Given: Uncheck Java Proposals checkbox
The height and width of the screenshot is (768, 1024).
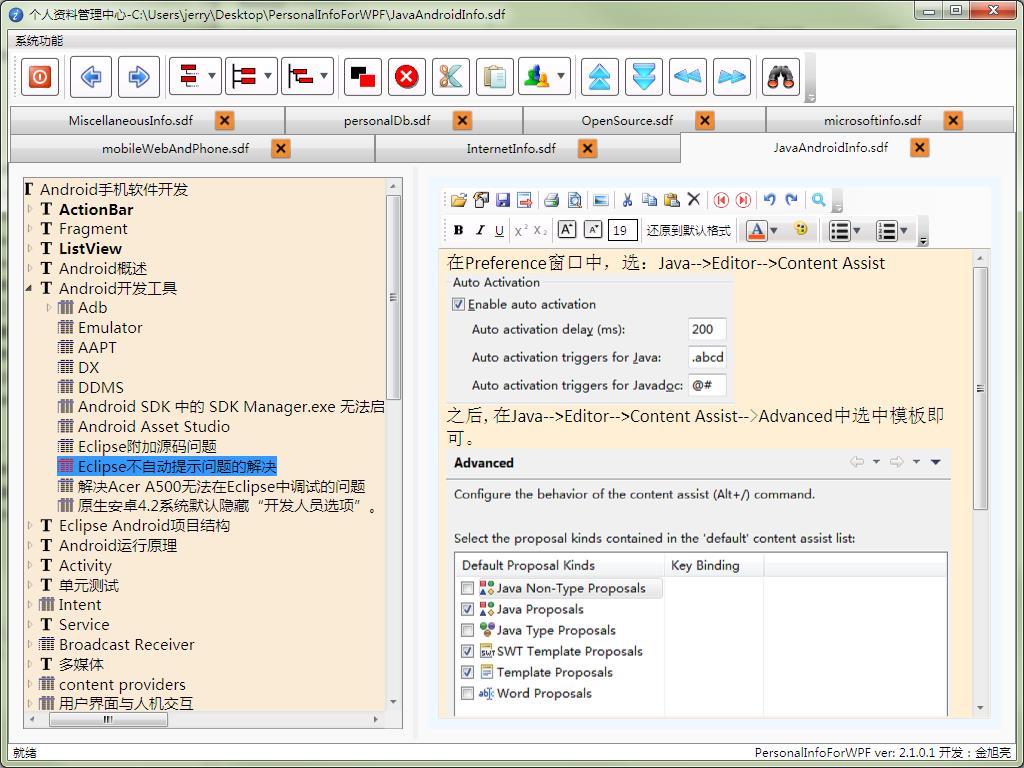Looking at the screenshot, I should click(x=467, y=609).
